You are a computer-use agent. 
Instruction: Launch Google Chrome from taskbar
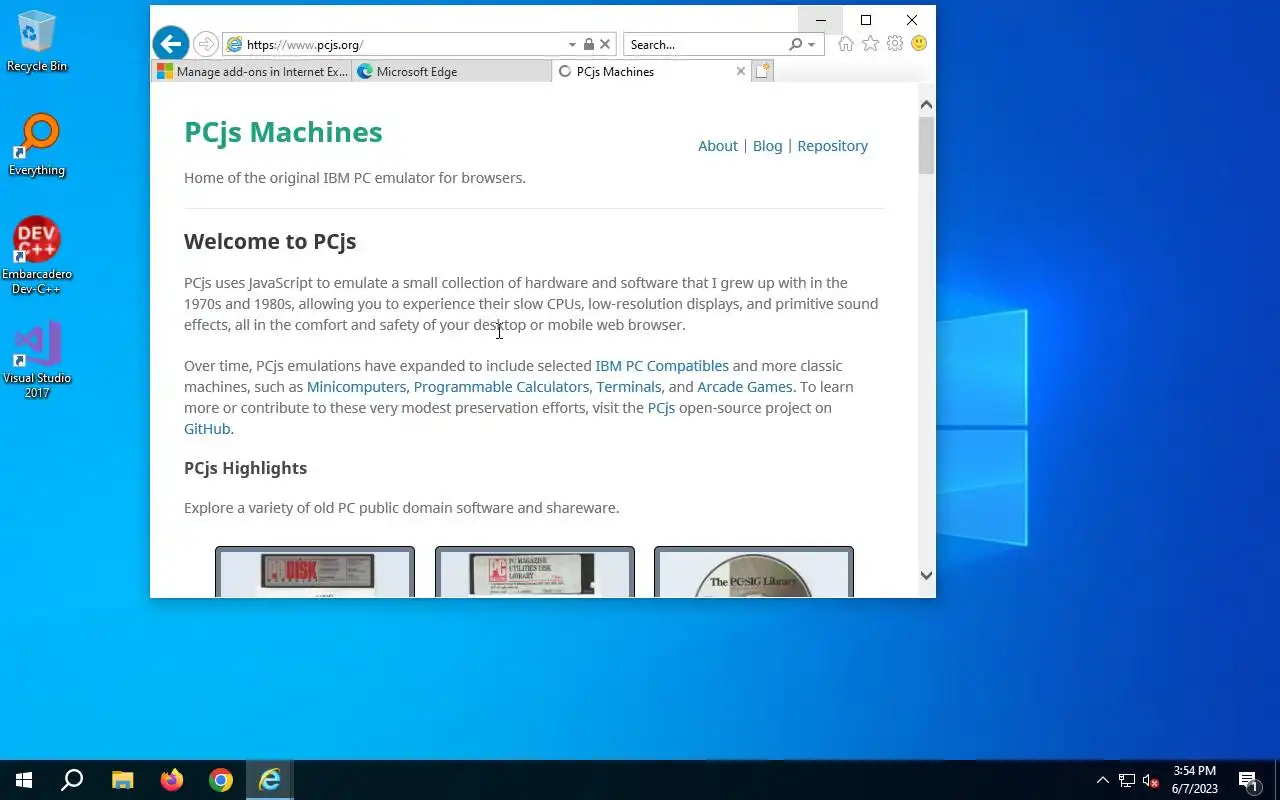point(221,780)
